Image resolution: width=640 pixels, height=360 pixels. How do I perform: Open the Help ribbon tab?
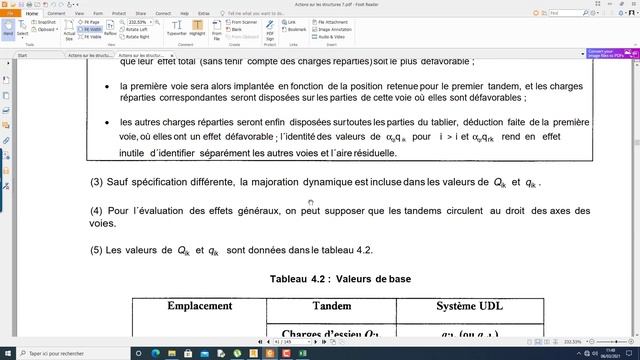coord(184,13)
